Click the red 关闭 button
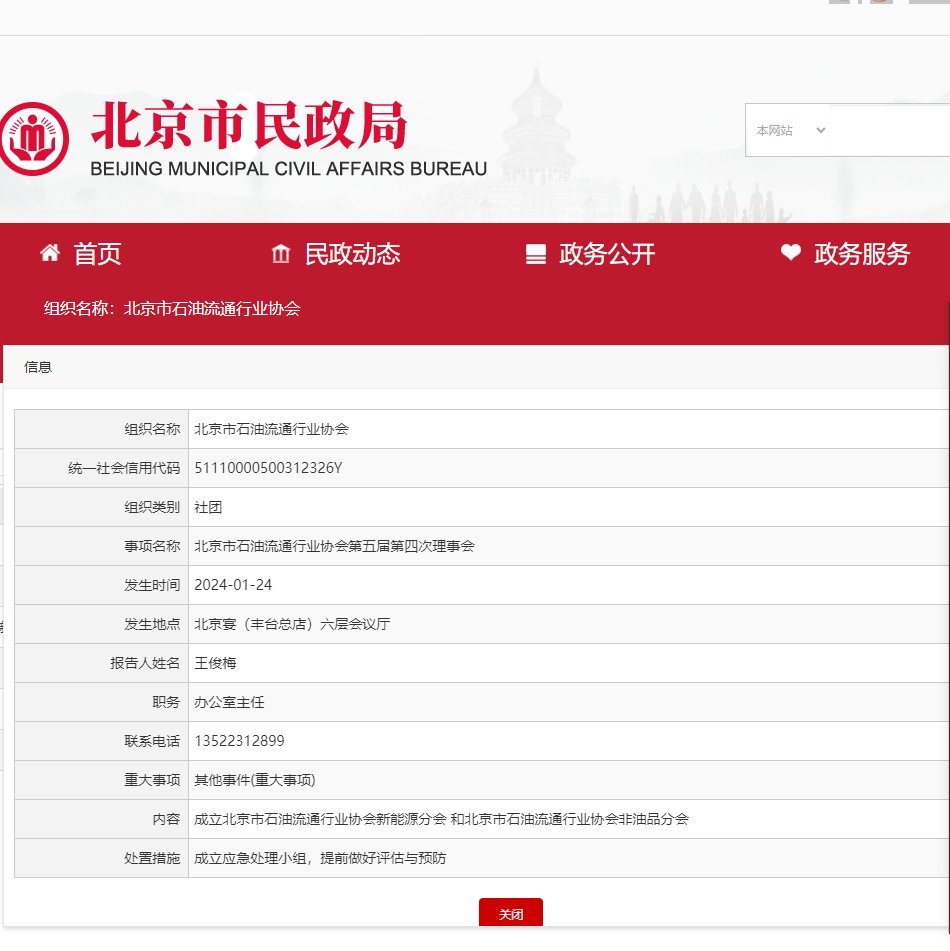950x951 pixels. tap(511, 912)
